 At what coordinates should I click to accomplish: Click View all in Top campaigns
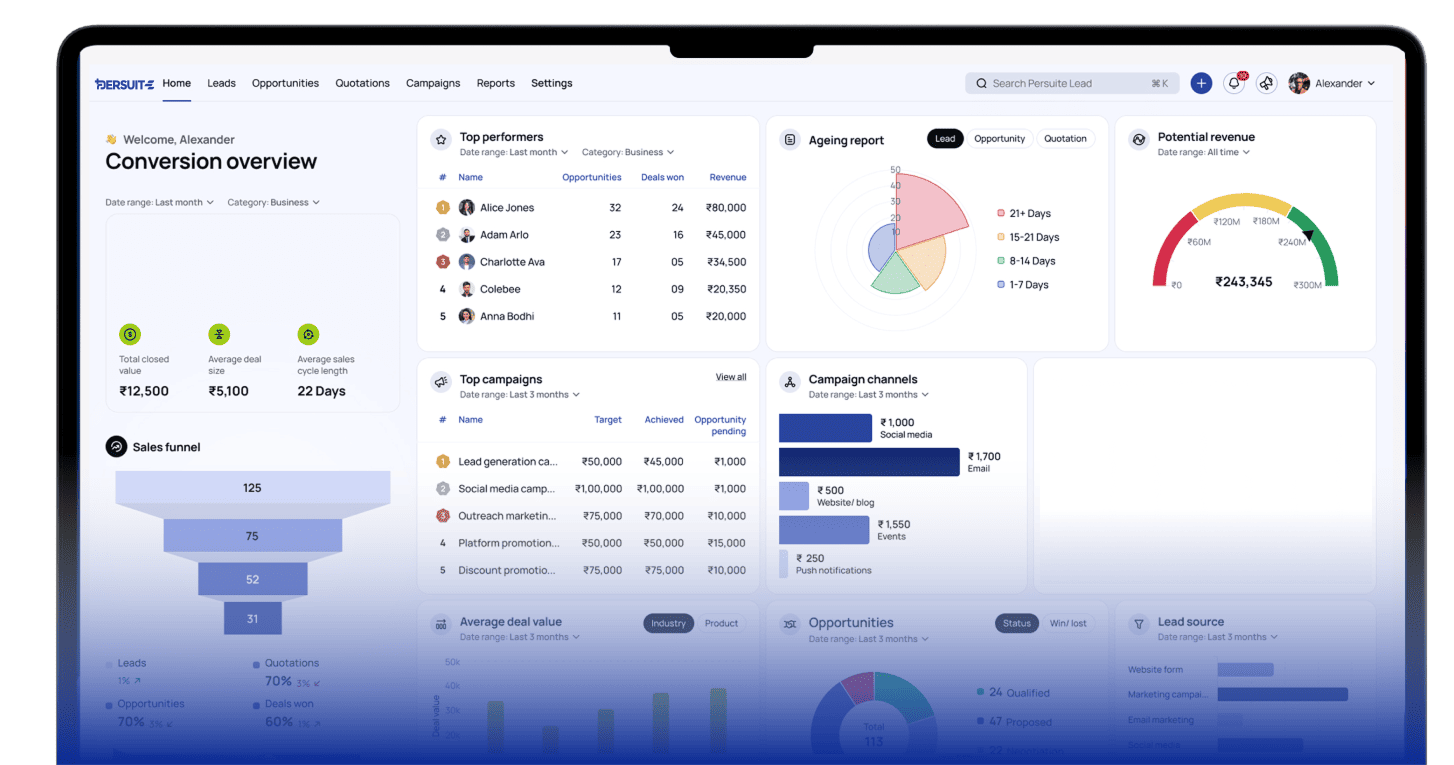click(x=730, y=377)
